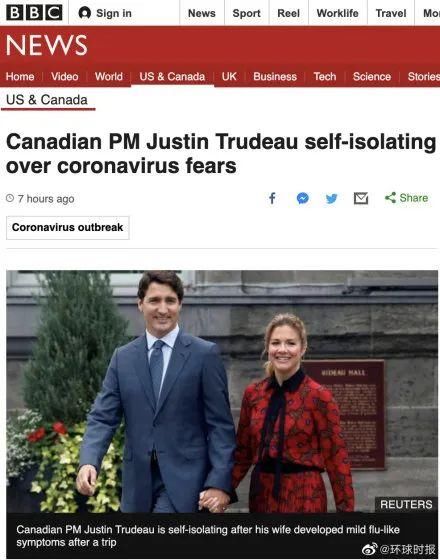Go to the Reel section
The image size is (440, 560).
(x=289, y=13)
